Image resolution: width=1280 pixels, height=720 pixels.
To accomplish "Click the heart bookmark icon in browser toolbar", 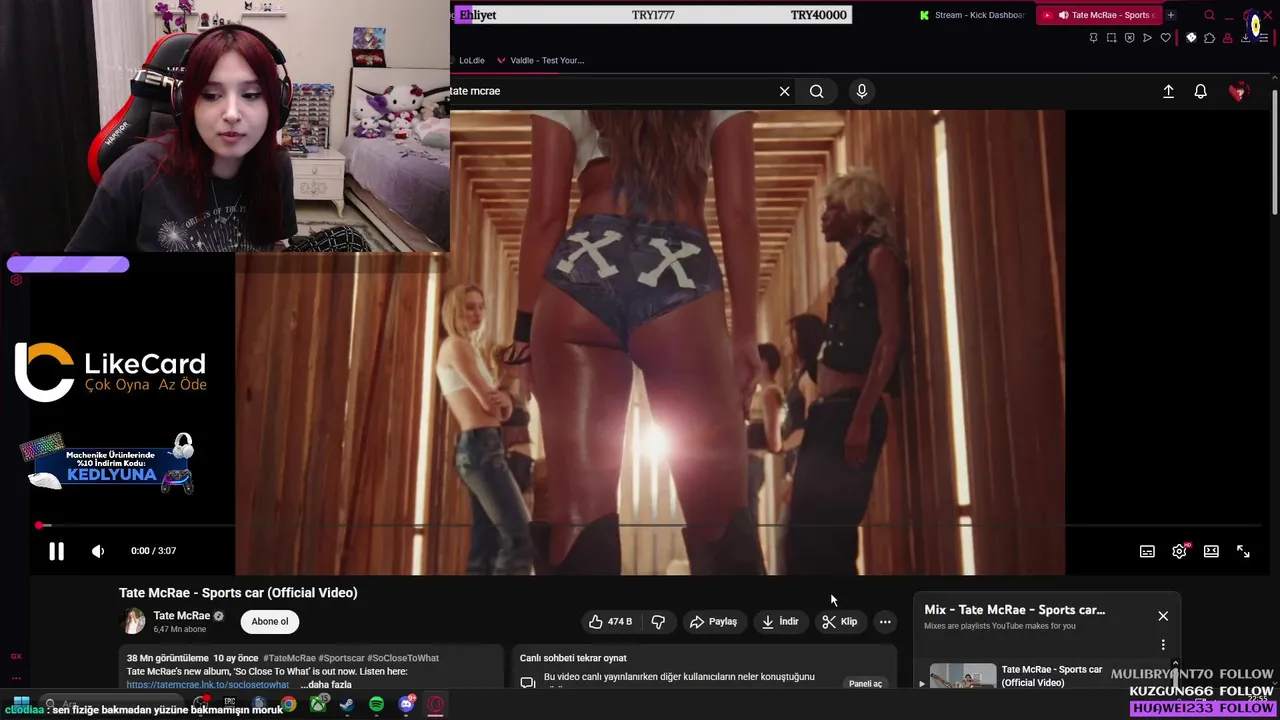I will pos(1165,38).
